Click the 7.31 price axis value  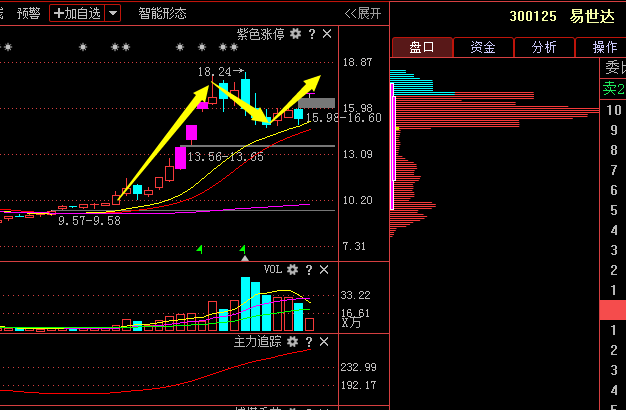click(354, 246)
